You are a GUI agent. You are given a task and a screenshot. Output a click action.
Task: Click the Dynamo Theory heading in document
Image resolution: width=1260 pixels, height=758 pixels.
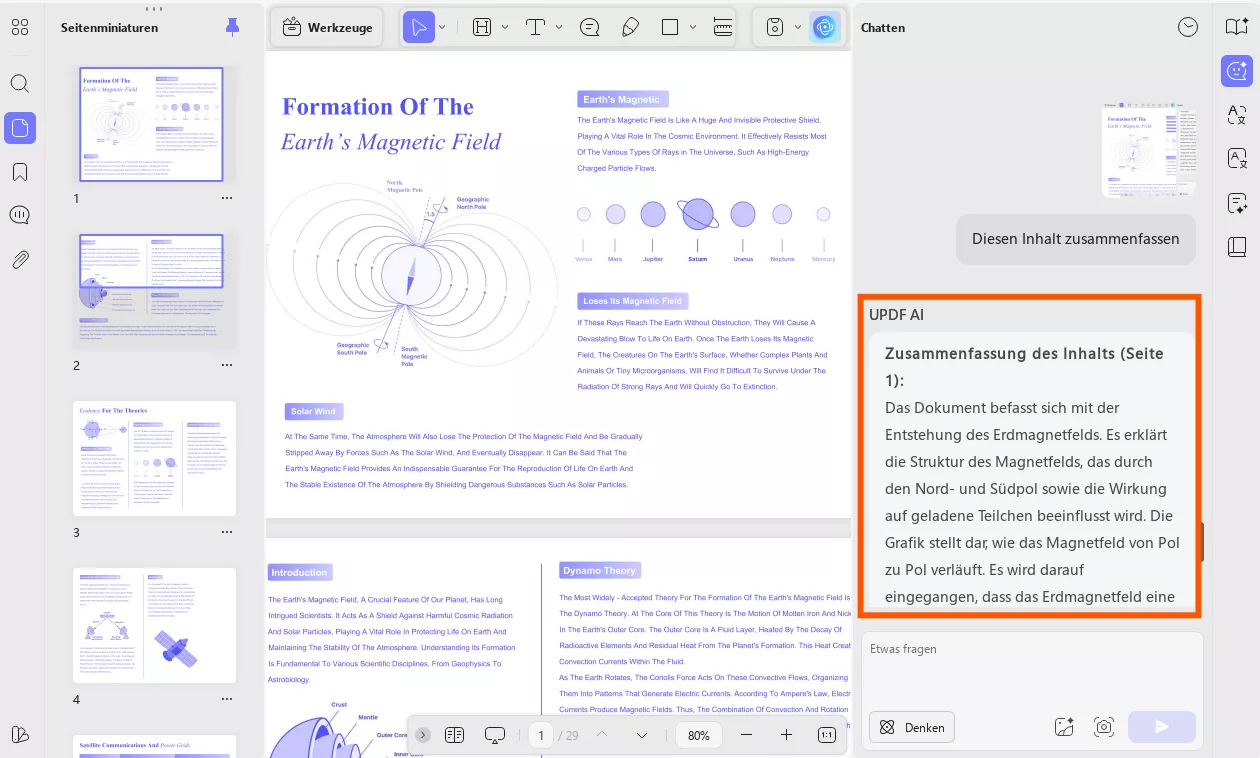[599, 571]
